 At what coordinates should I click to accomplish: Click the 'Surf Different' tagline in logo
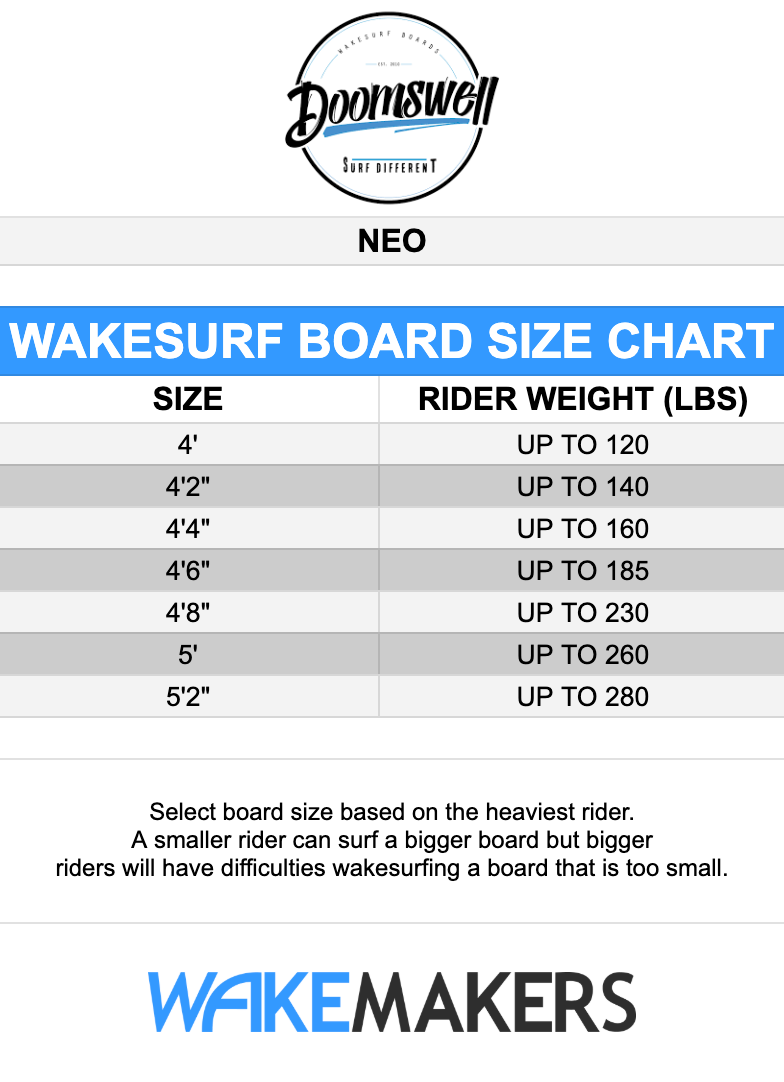click(389, 165)
